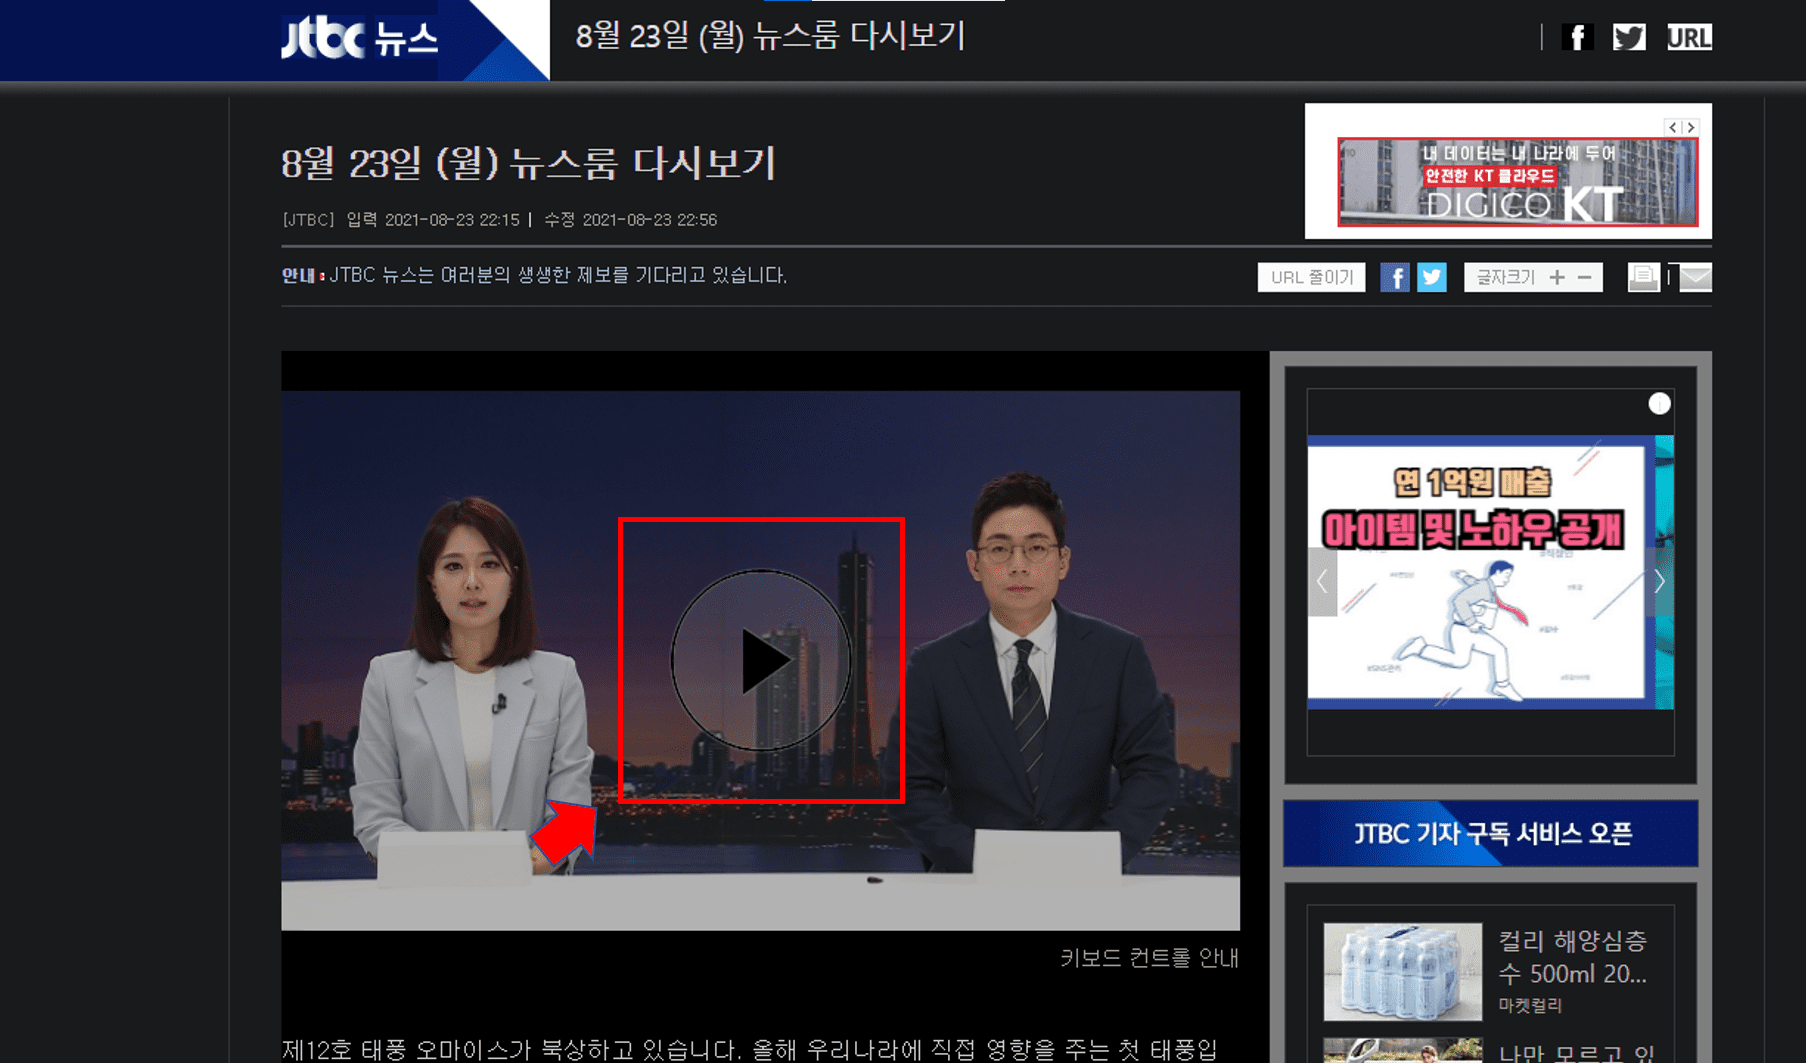Open the water bottles product thumbnail
Viewport: 1806px width, 1063px height.
click(1402, 971)
